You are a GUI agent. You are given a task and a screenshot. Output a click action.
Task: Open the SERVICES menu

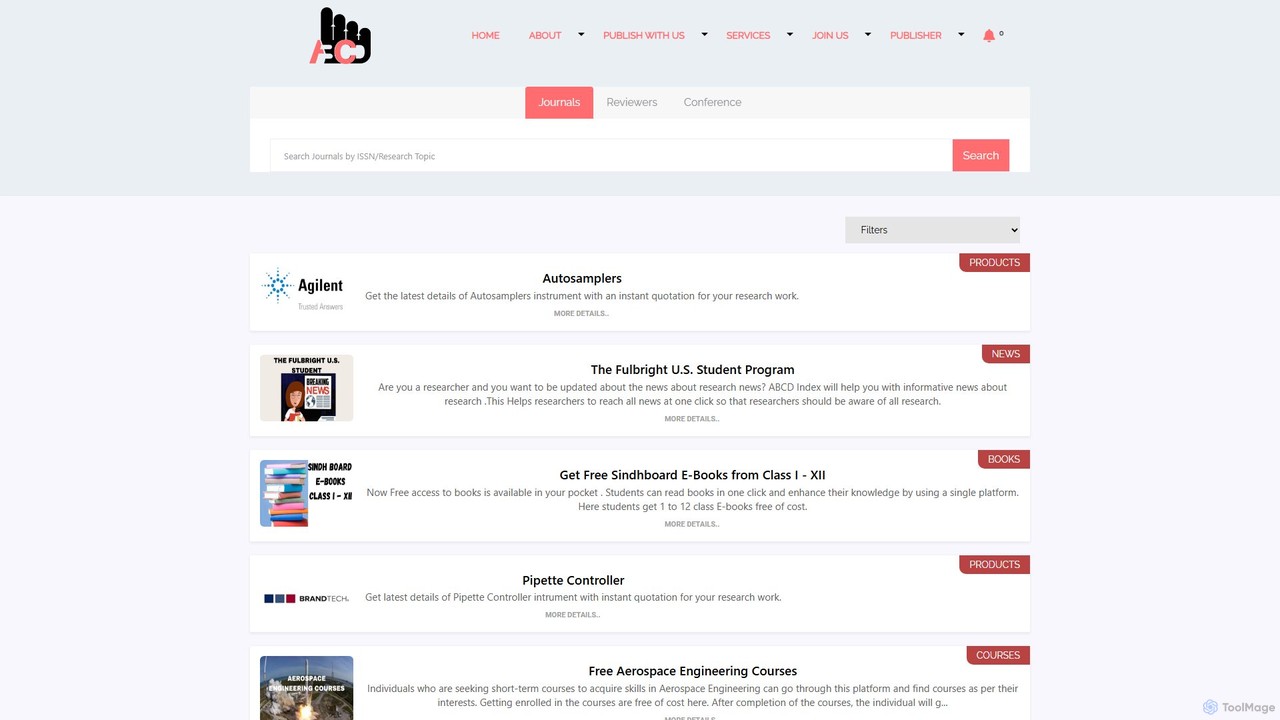748,35
